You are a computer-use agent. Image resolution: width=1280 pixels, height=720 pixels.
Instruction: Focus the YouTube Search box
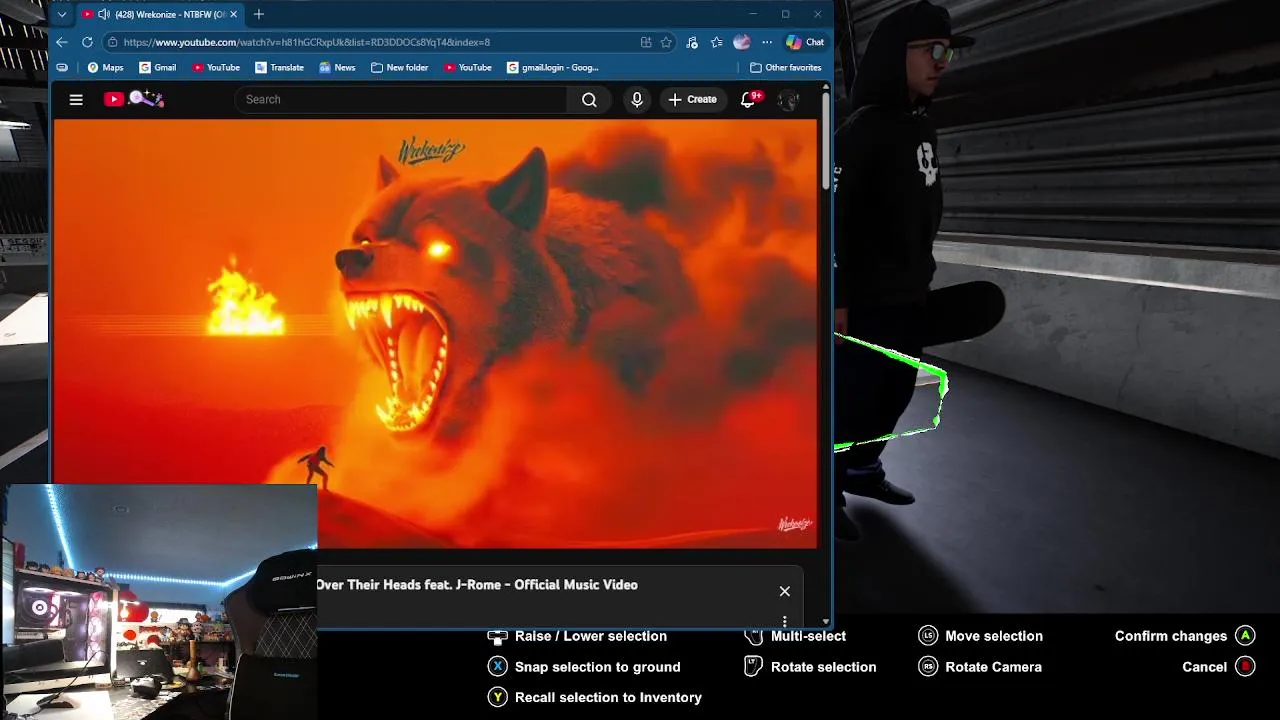(400, 99)
